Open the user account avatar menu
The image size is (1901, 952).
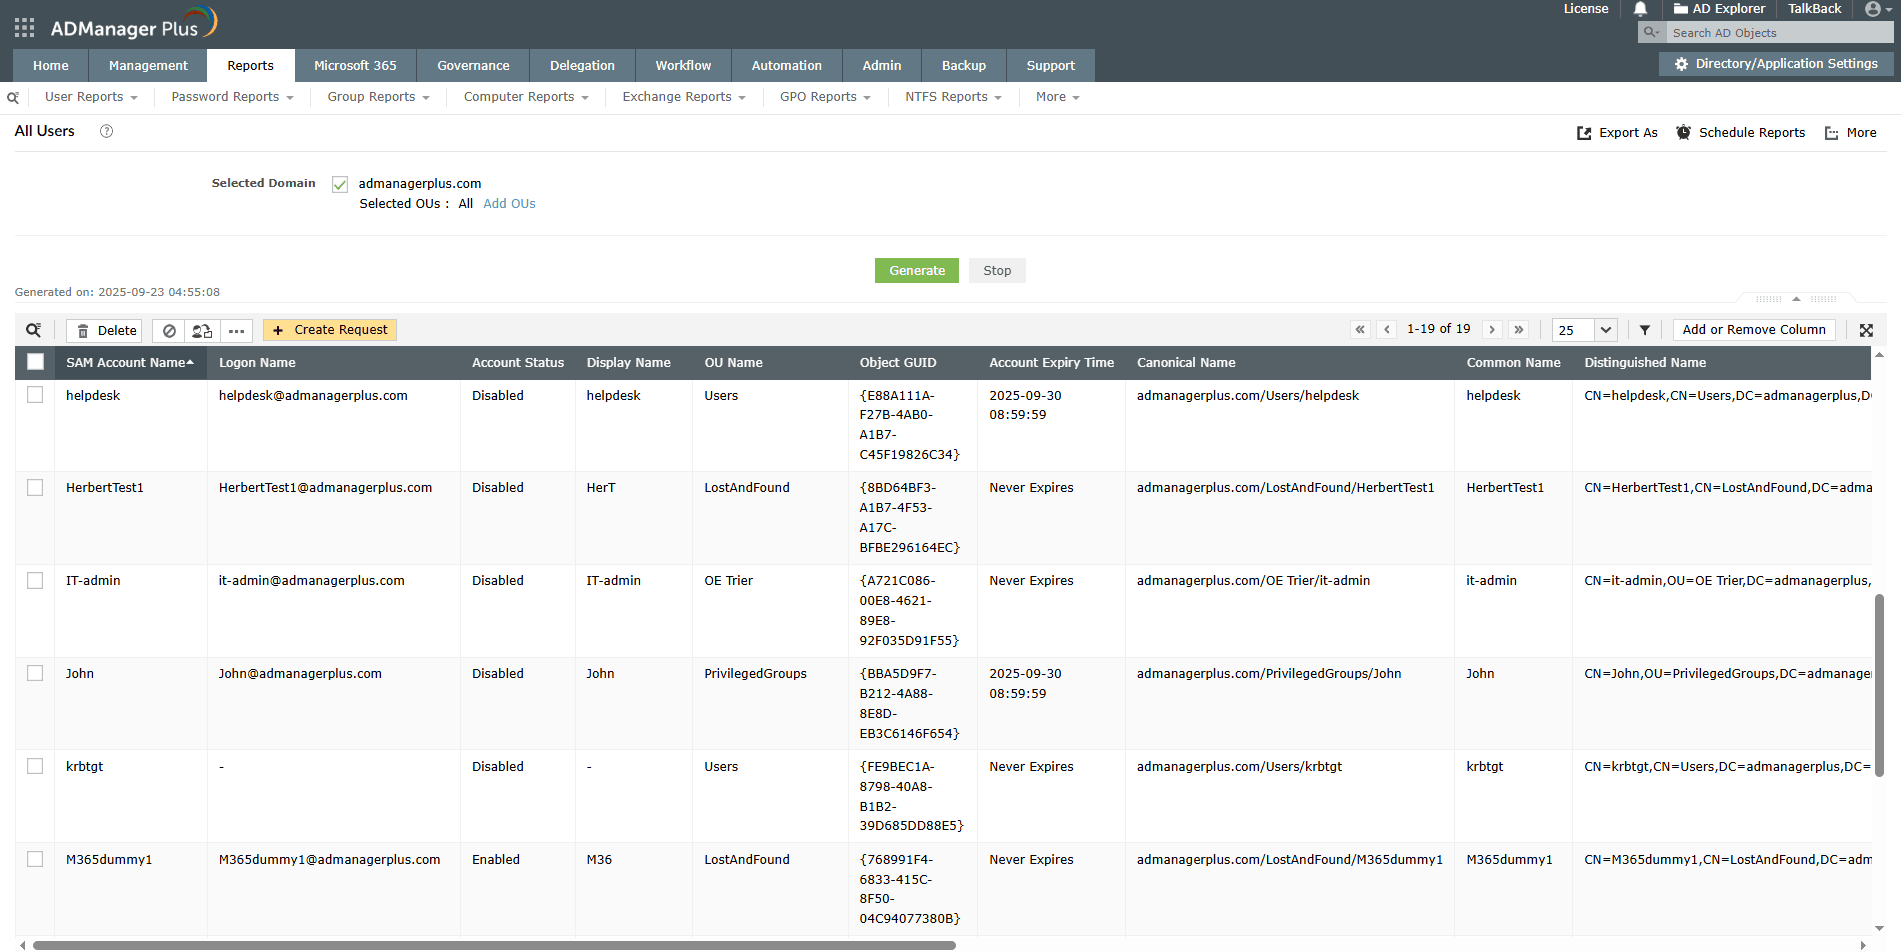[1877, 9]
